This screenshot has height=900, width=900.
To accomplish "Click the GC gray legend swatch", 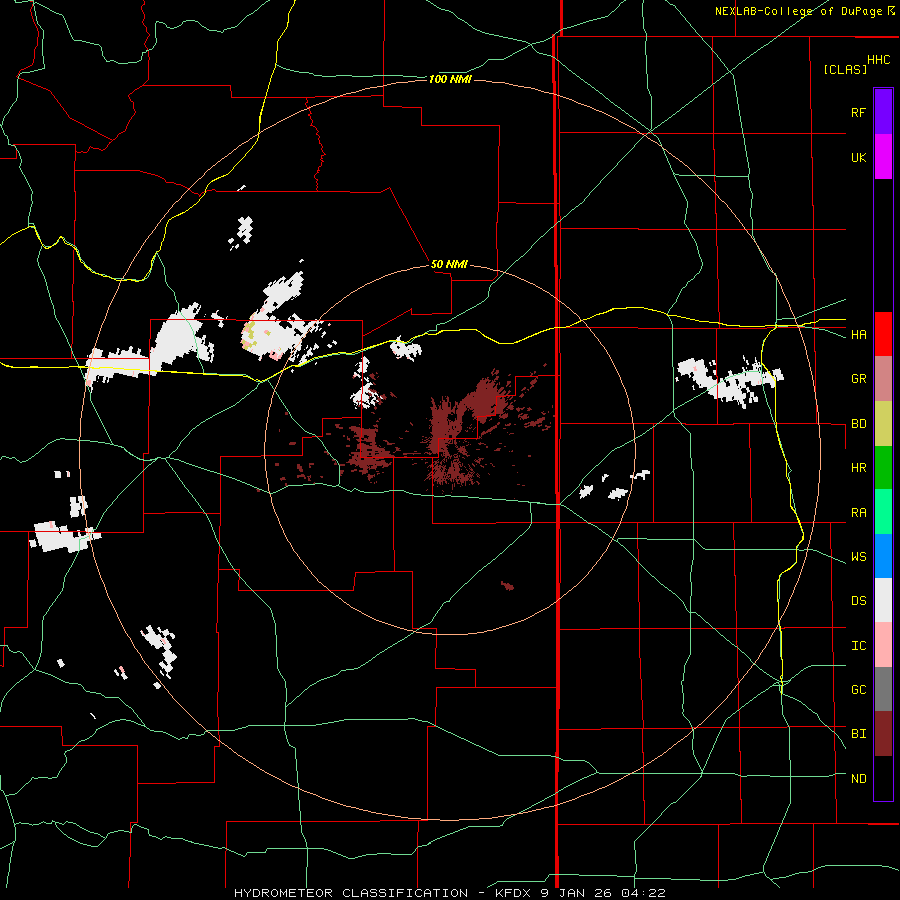I will [x=883, y=689].
